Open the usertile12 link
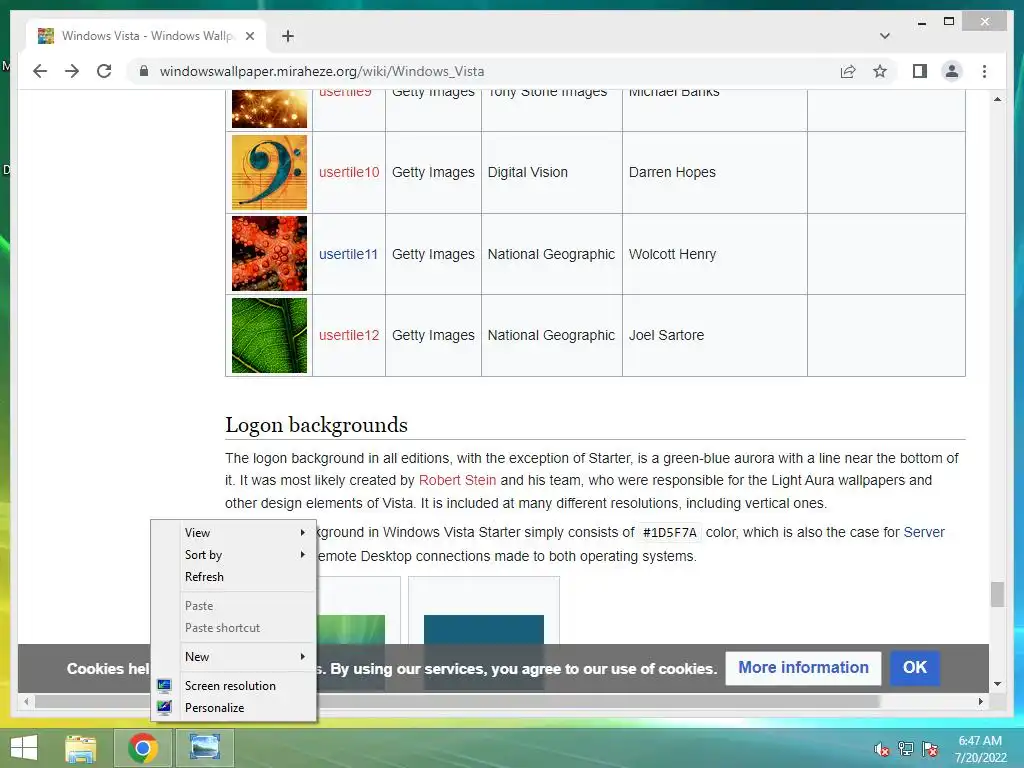The height and width of the screenshot is (768, 1024). click(349, 335)
